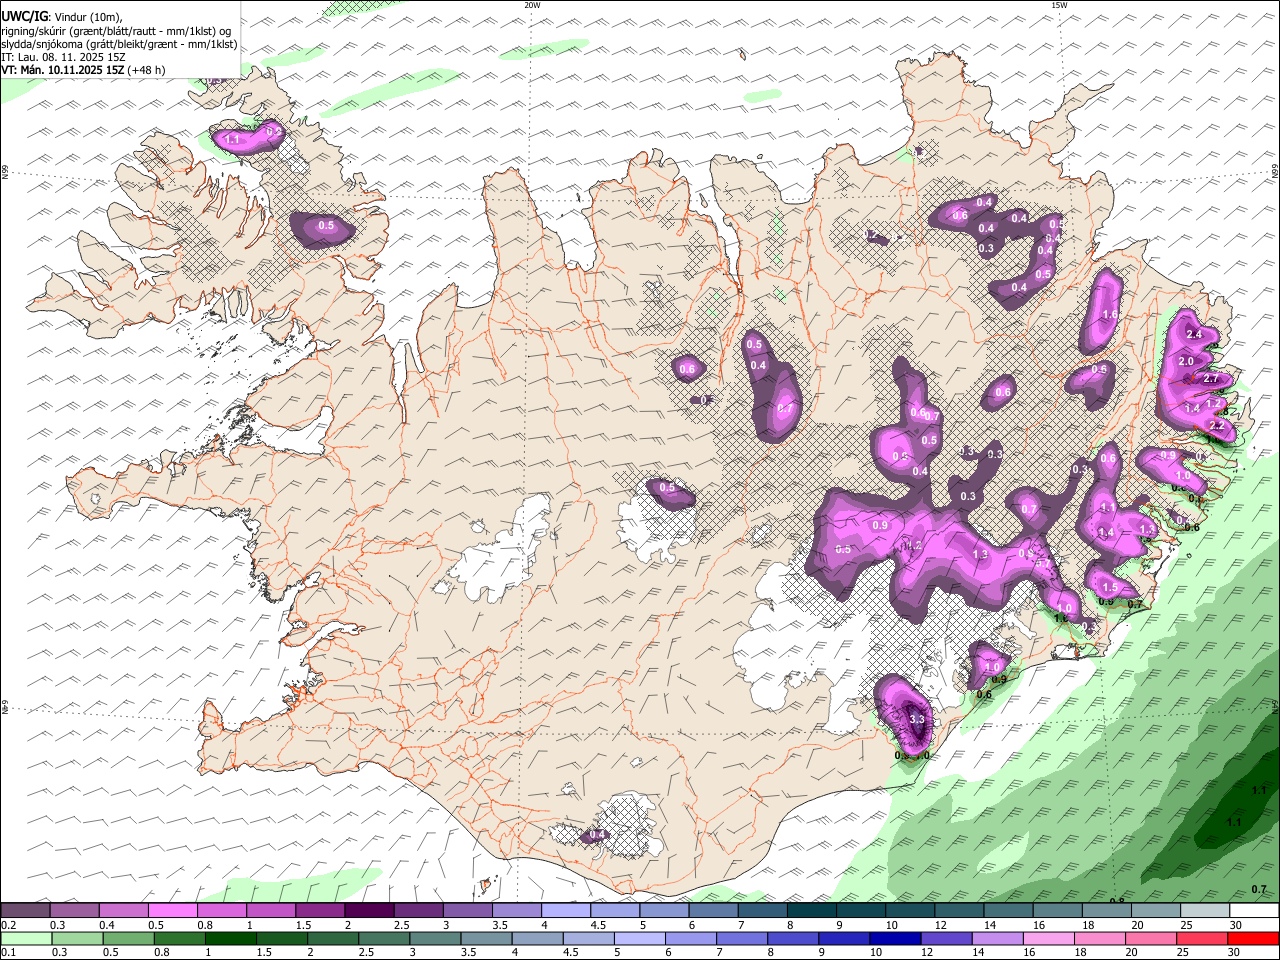Click the rigning/skúrir legend description line
This screenshot has height=960, width=1280.
[x=116, y=31]
